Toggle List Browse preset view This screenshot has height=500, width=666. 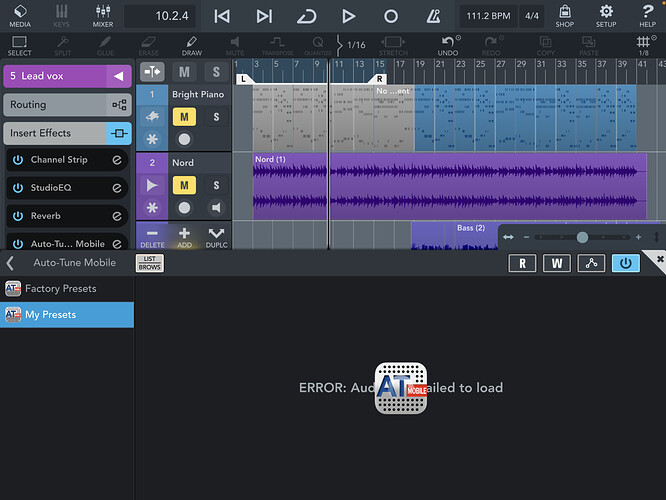click(150, 263)
